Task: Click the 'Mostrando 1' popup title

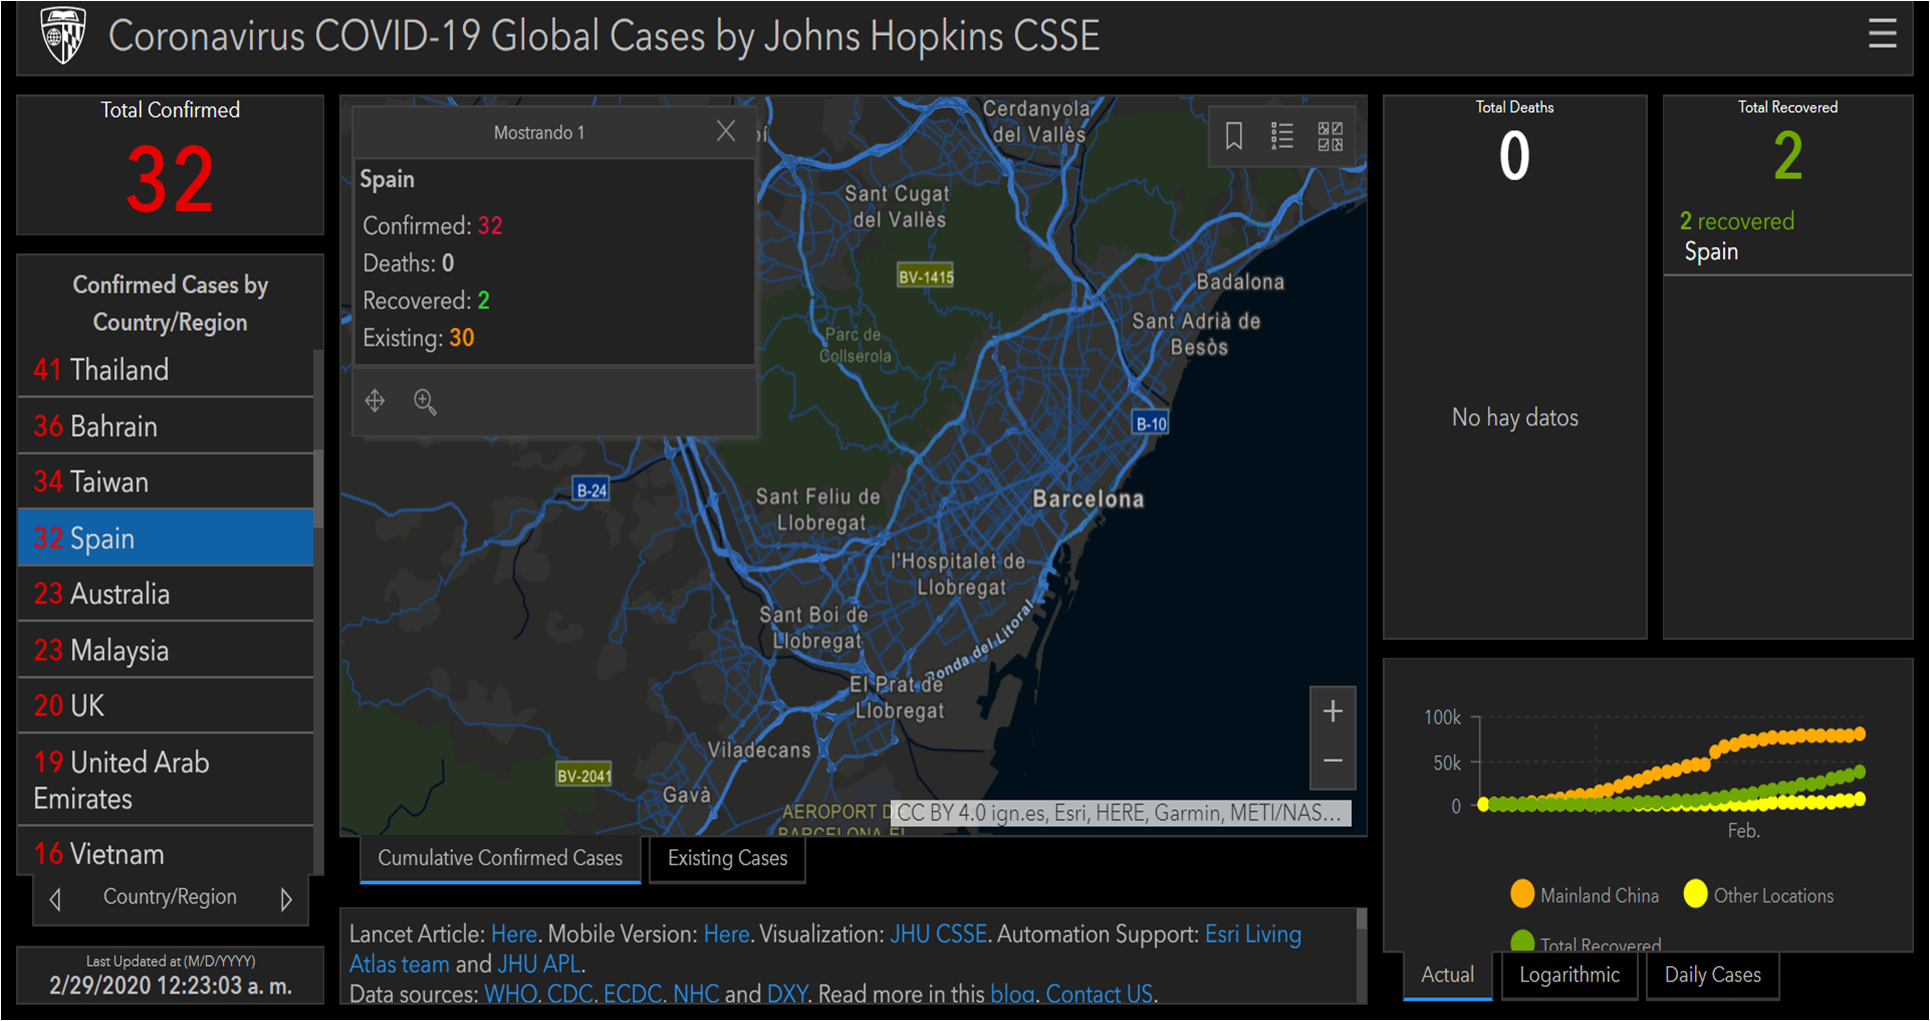Action: point(539,132)
